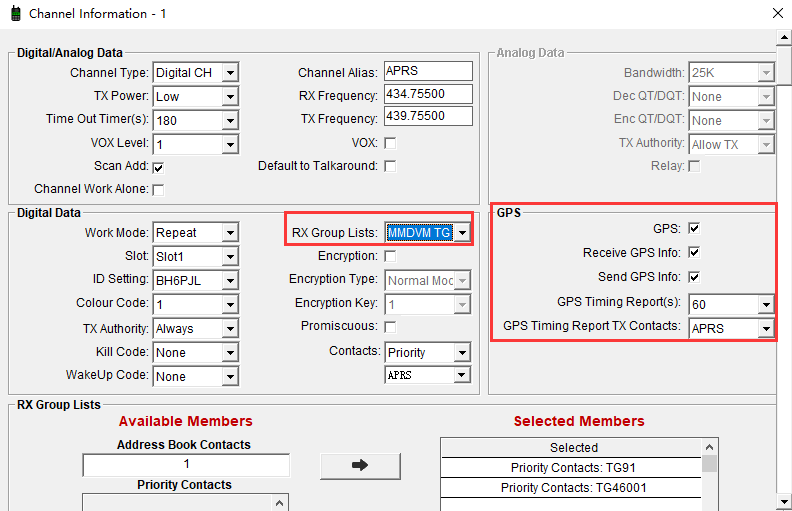Close the Channel Information window
The width and height of the screenshot is (792, 511).
[777, 14]
